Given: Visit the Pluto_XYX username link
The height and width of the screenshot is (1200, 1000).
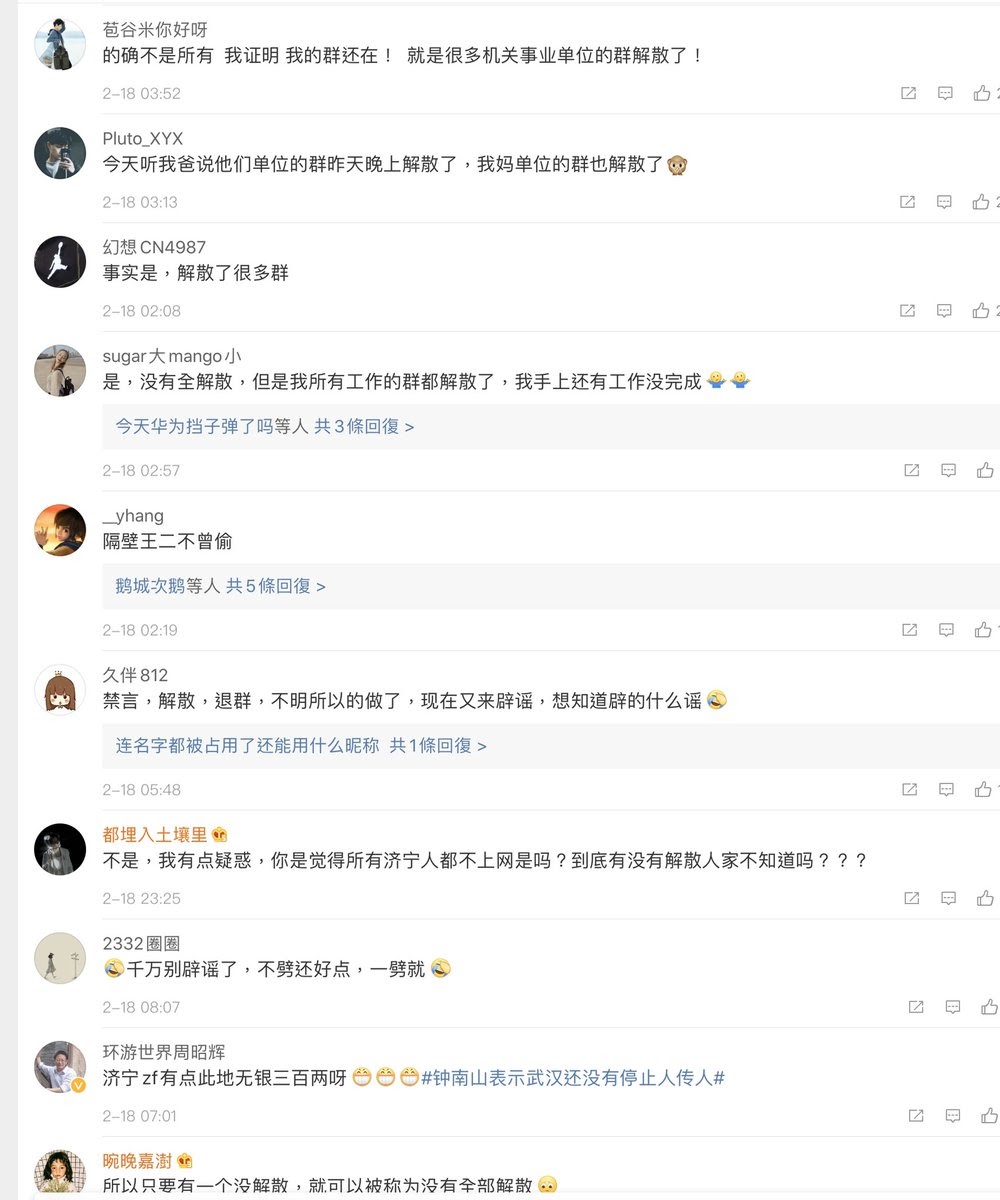Looking at the screenshot, I should coord(142,138).
